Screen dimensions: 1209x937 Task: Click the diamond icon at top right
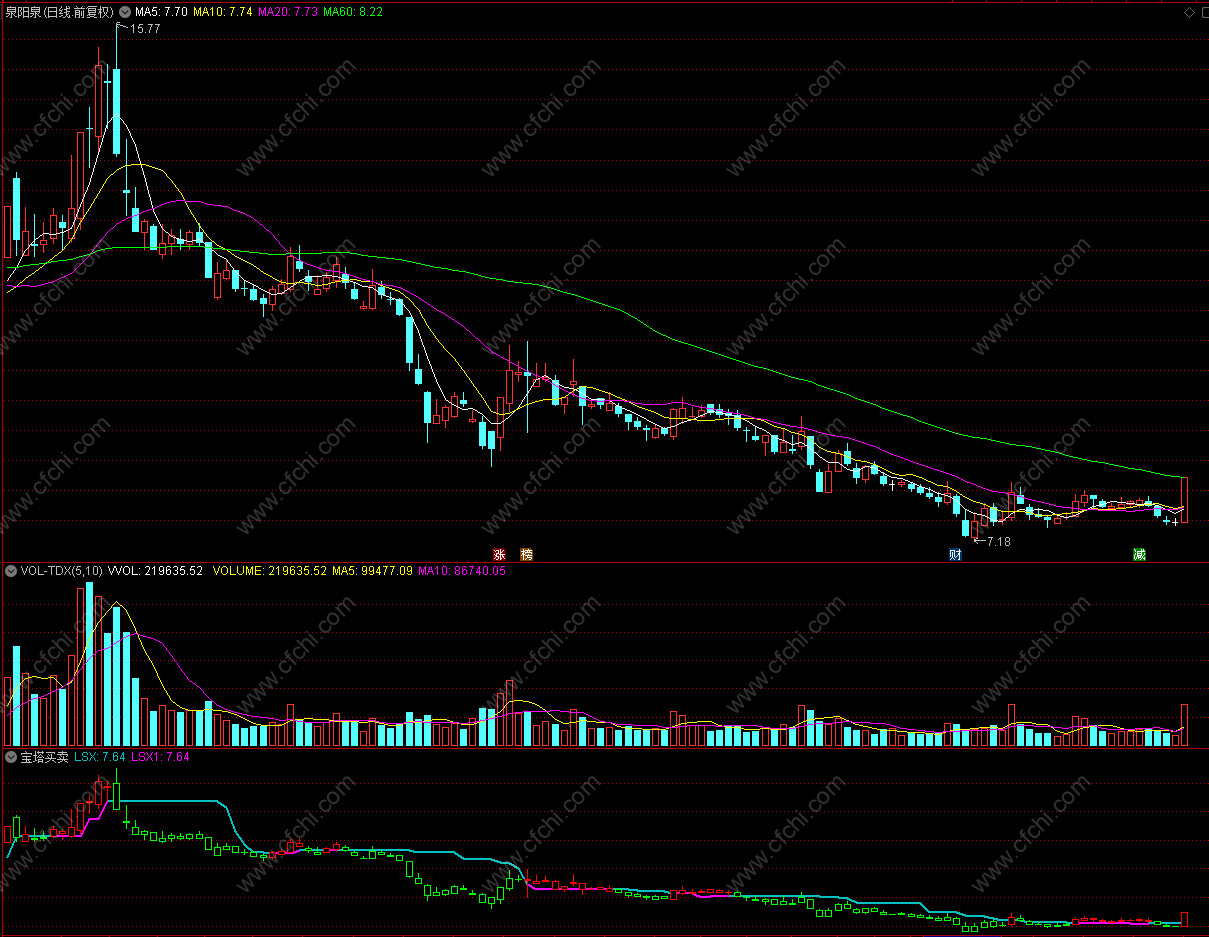click(1188, 12)
